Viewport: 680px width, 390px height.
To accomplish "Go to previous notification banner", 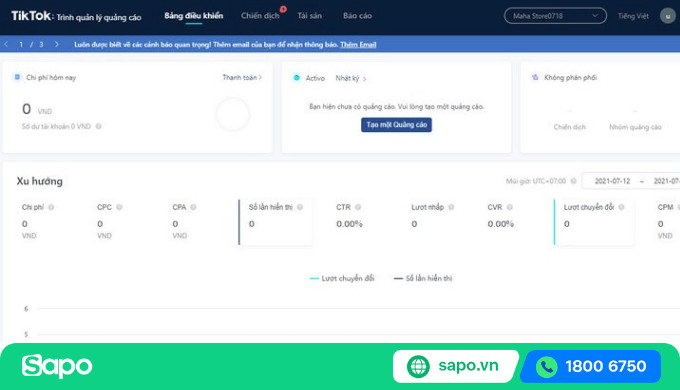I will coord(6,44).
